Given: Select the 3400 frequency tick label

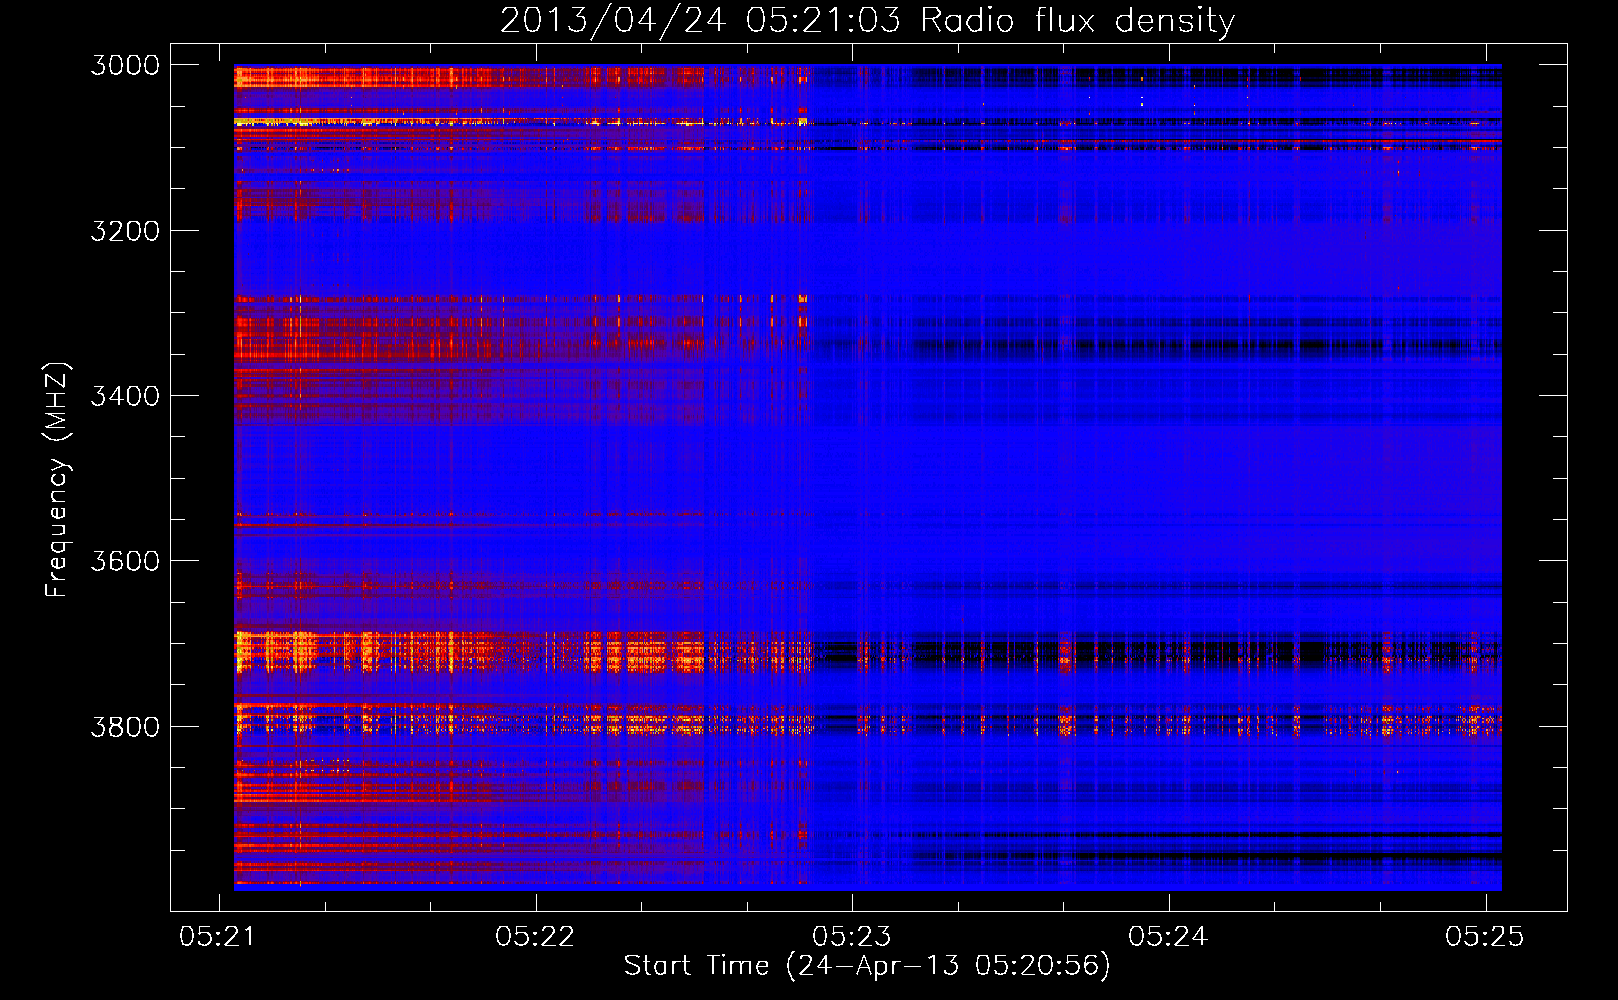Looking at the screenshot, I should point(125,396).
